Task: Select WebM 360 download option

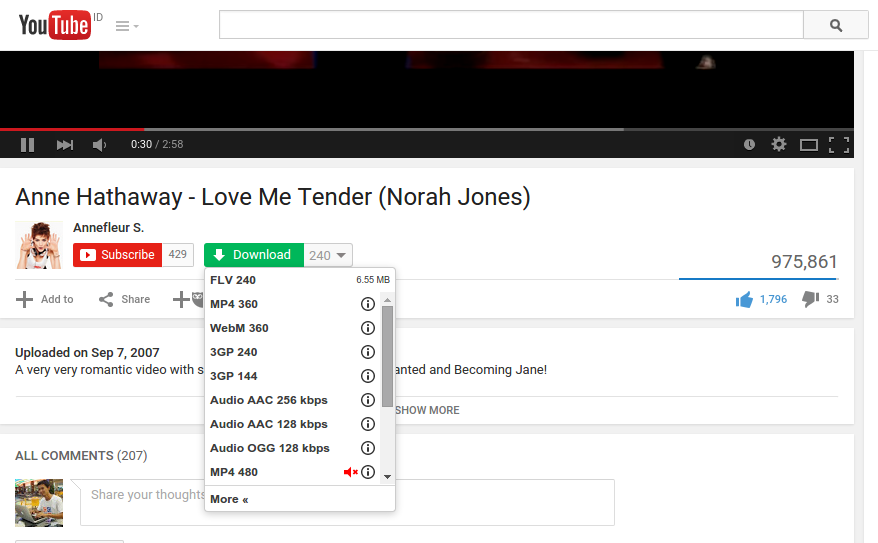Action: pos(240,328)
